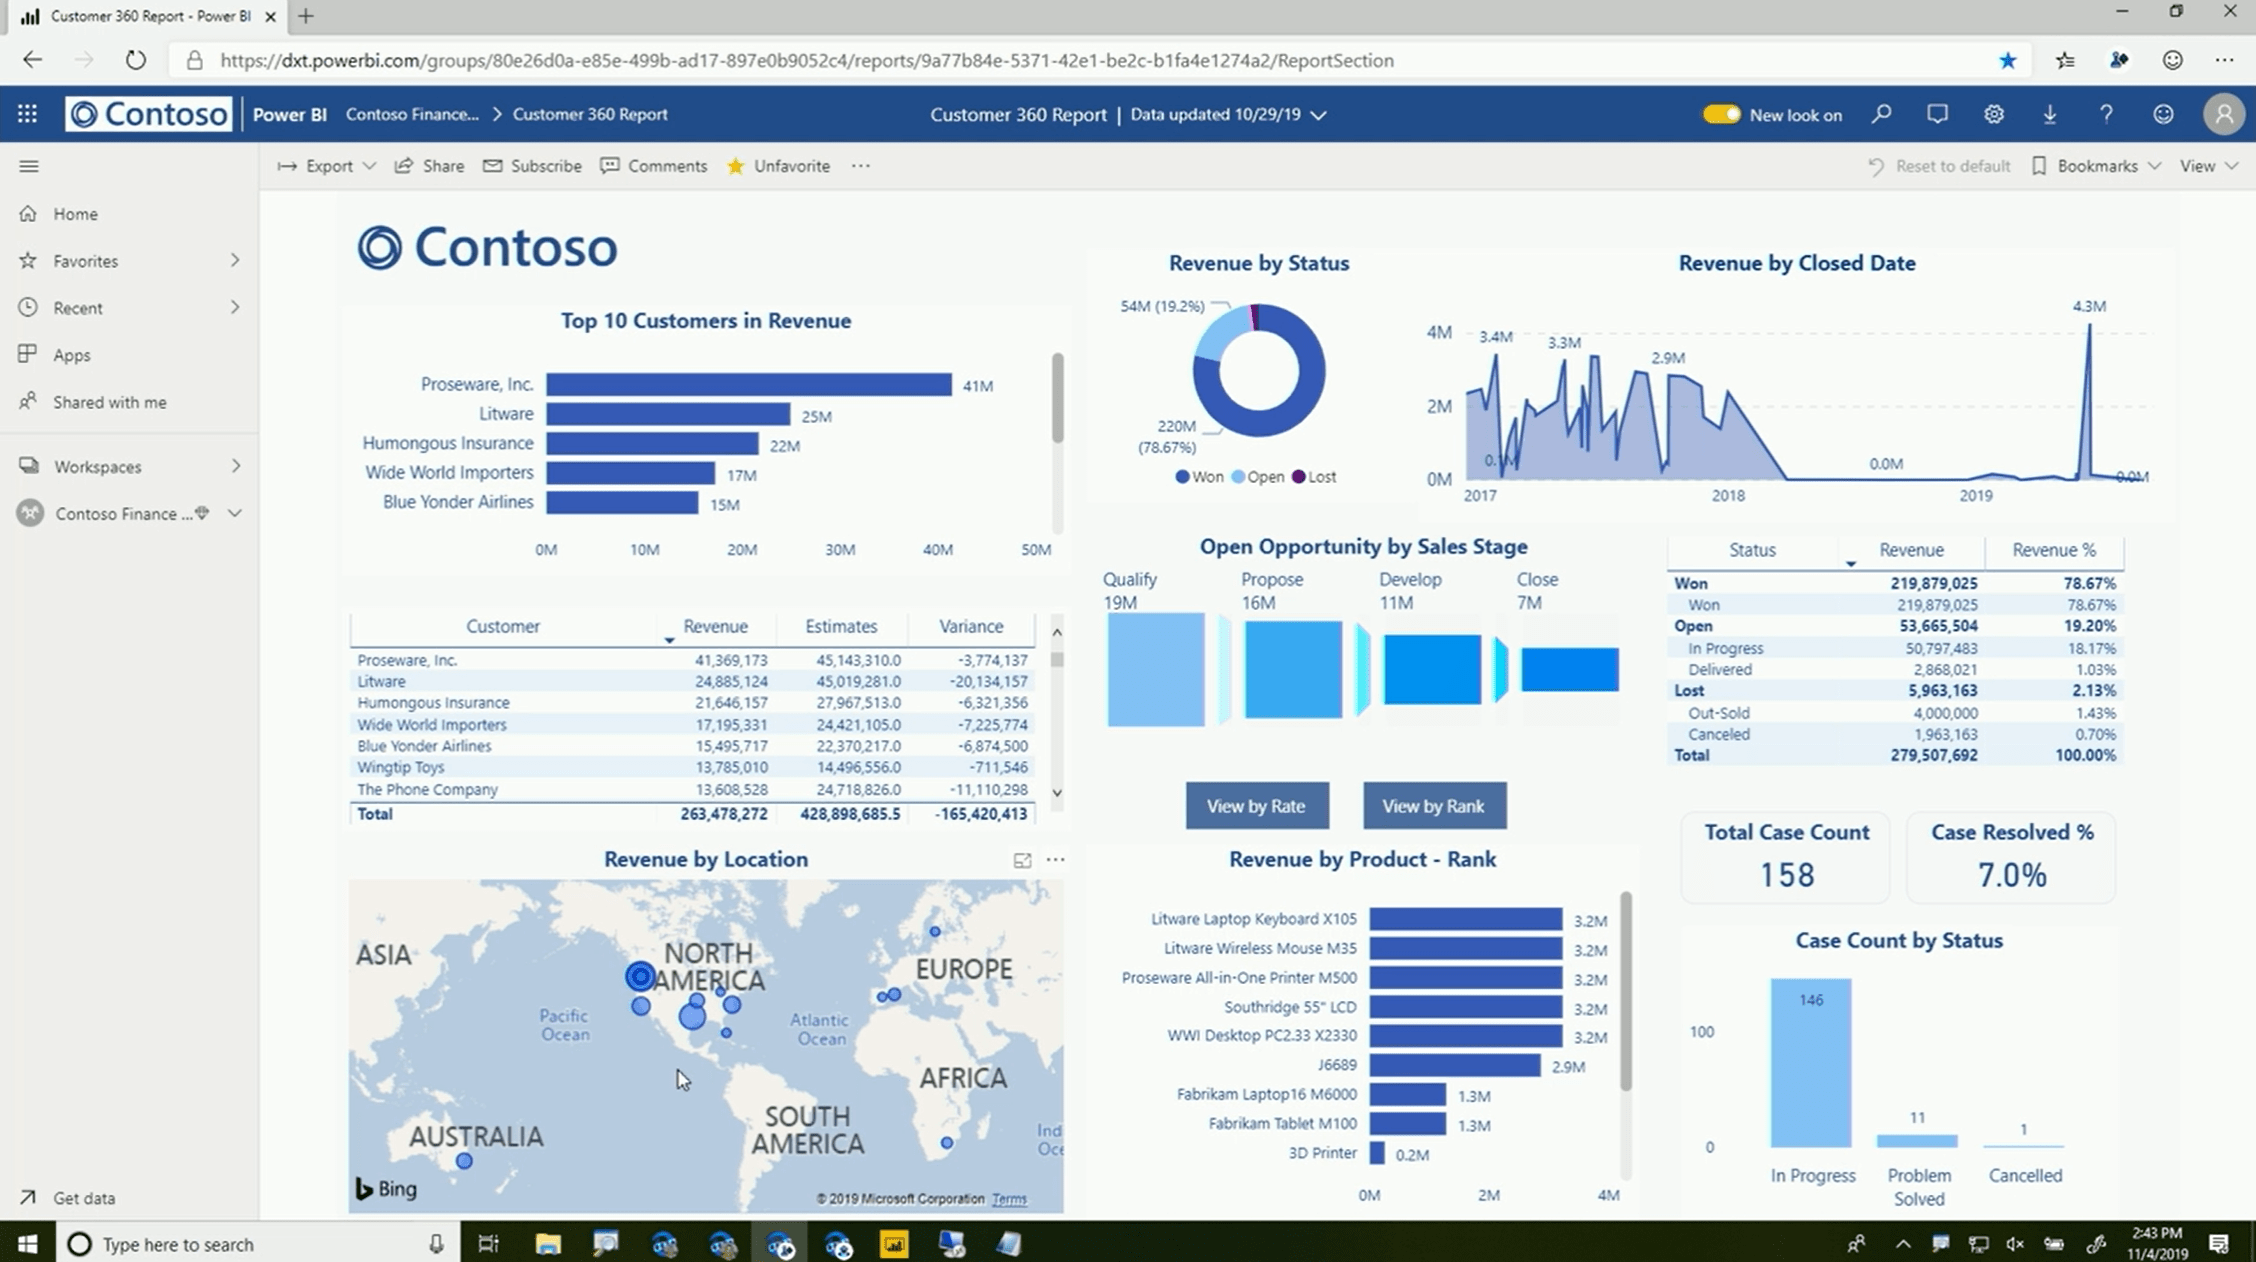Screen dimensions: 2256x1262
Task: Click focus mode icon on map visual
Action: click(x=1022, y=860)
